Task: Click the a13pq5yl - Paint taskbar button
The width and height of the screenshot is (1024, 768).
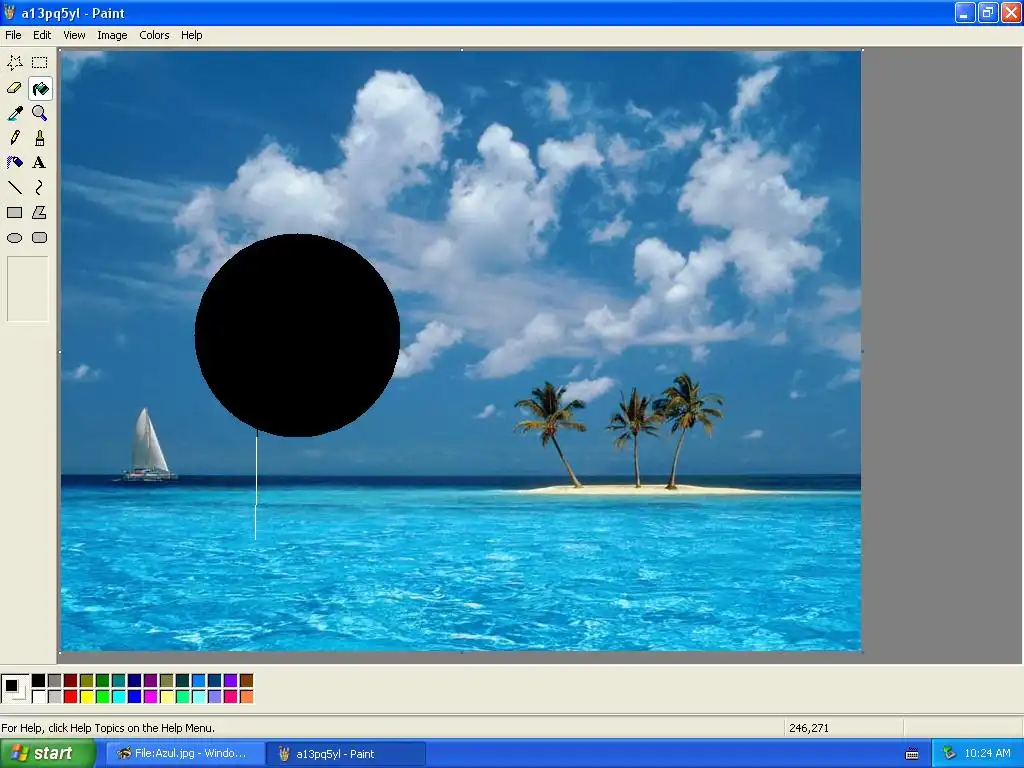Action: click(x=345, y=754)
